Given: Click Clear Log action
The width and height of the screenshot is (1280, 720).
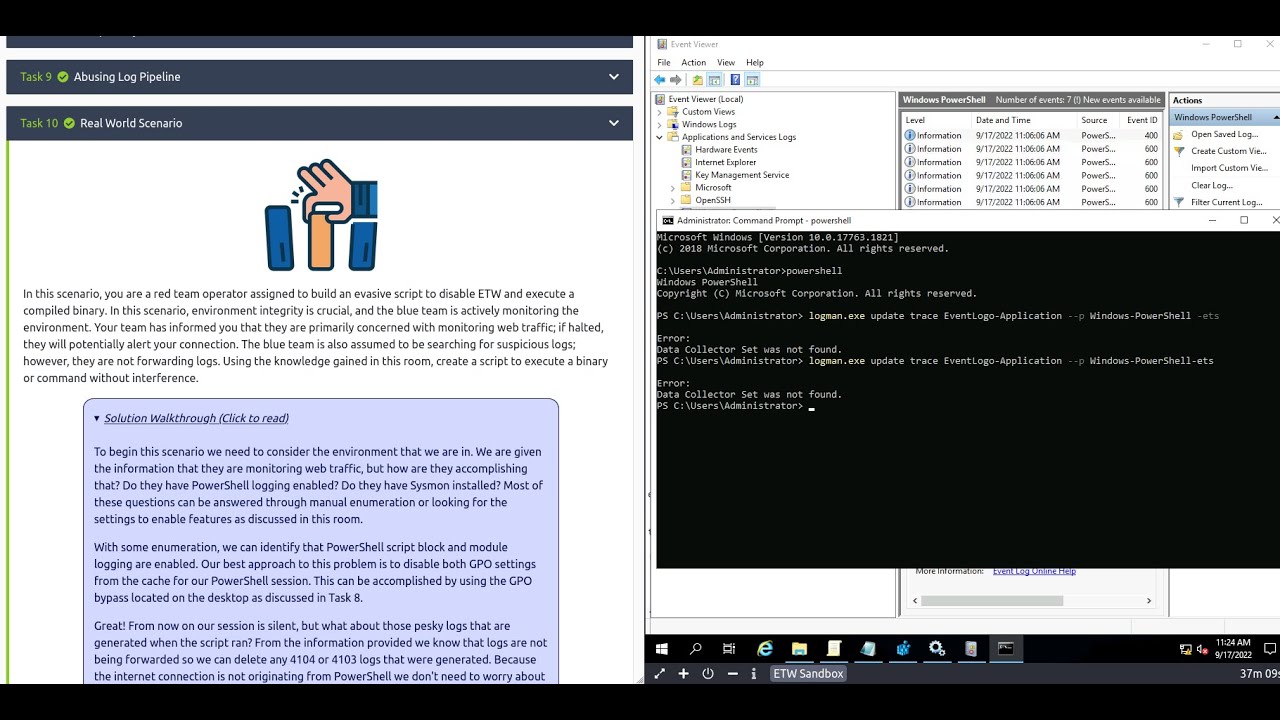Looking at the screenshot, I should pyautogui.click(x=1211, y=185).
